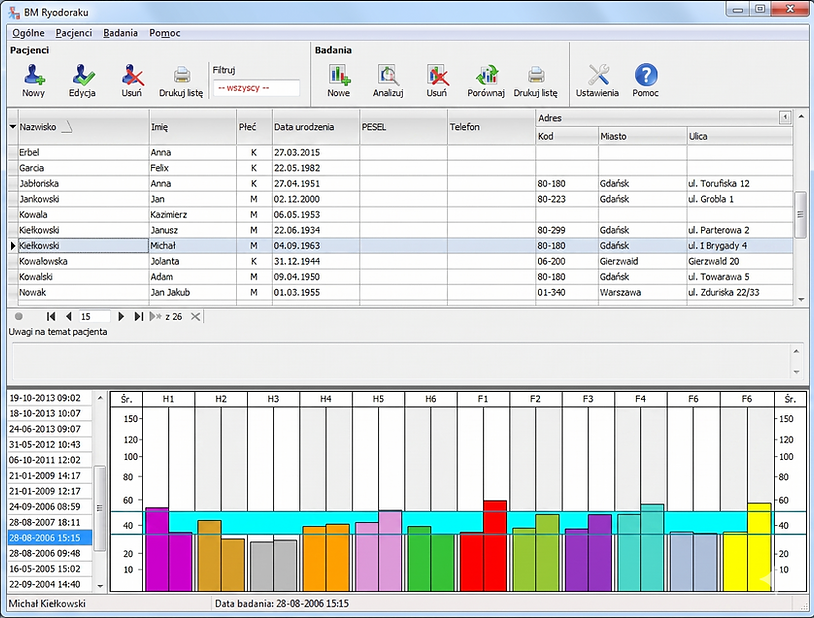Delete examination using Usuń in Badania
The width and height of the screenshot is (814, 618).
[x=437, y=80]
